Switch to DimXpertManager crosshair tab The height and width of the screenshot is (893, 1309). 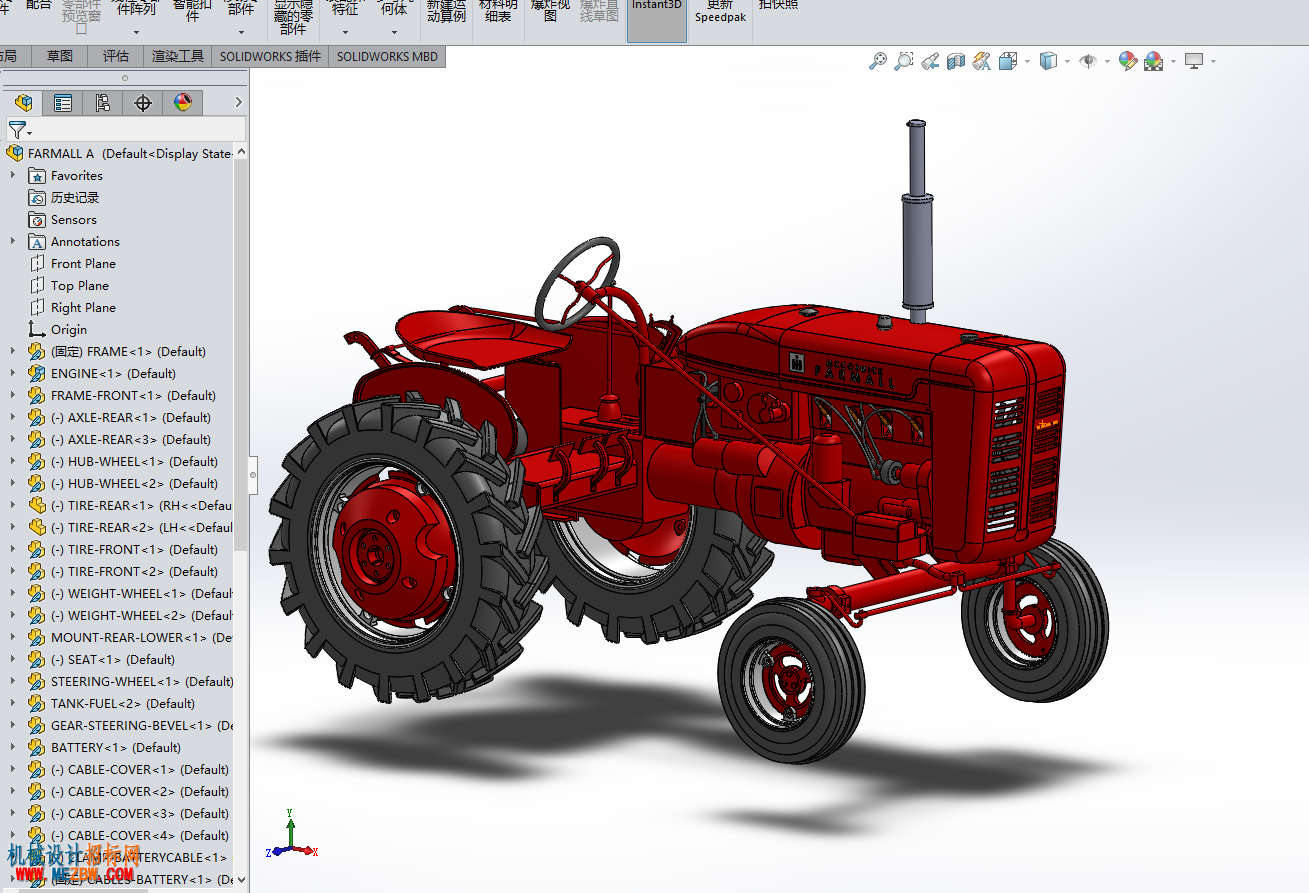pos(143,102)
